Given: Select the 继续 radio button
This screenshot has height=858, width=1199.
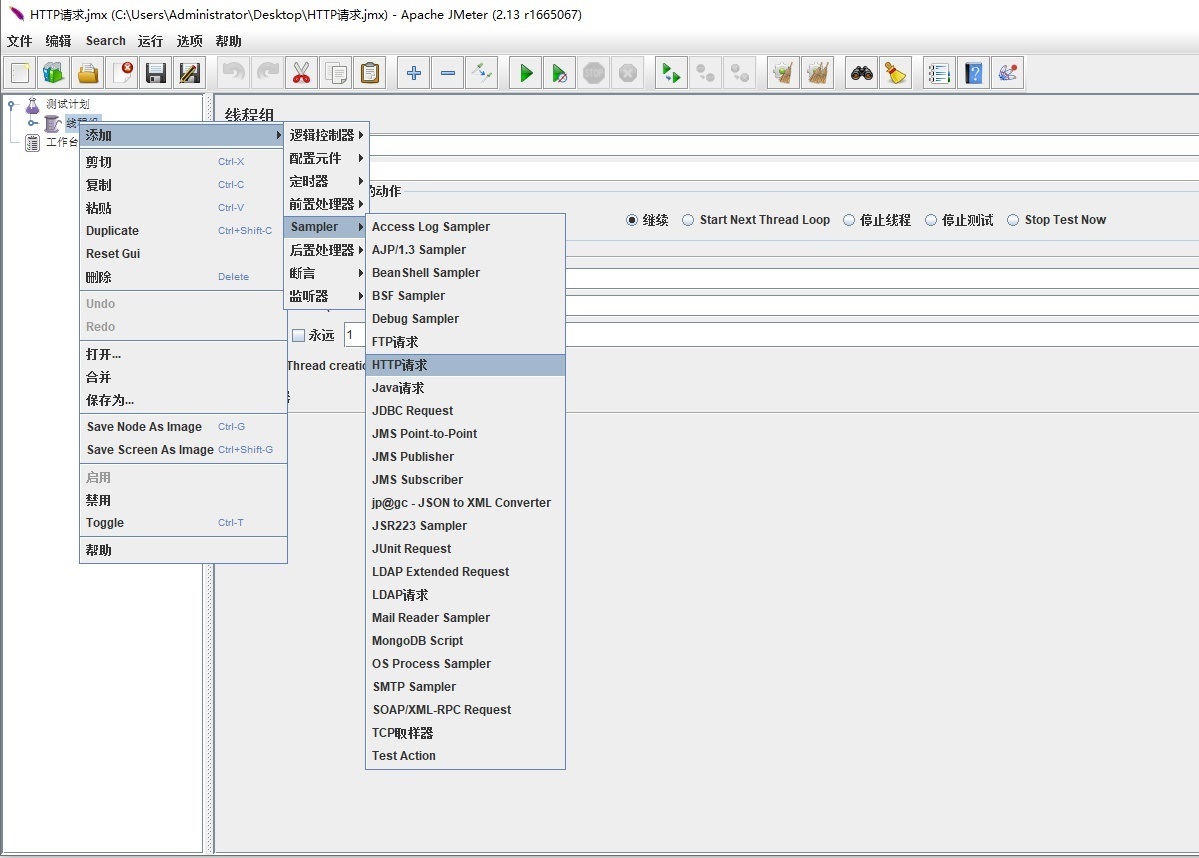Looking at the screenshot, I should 632,220.
